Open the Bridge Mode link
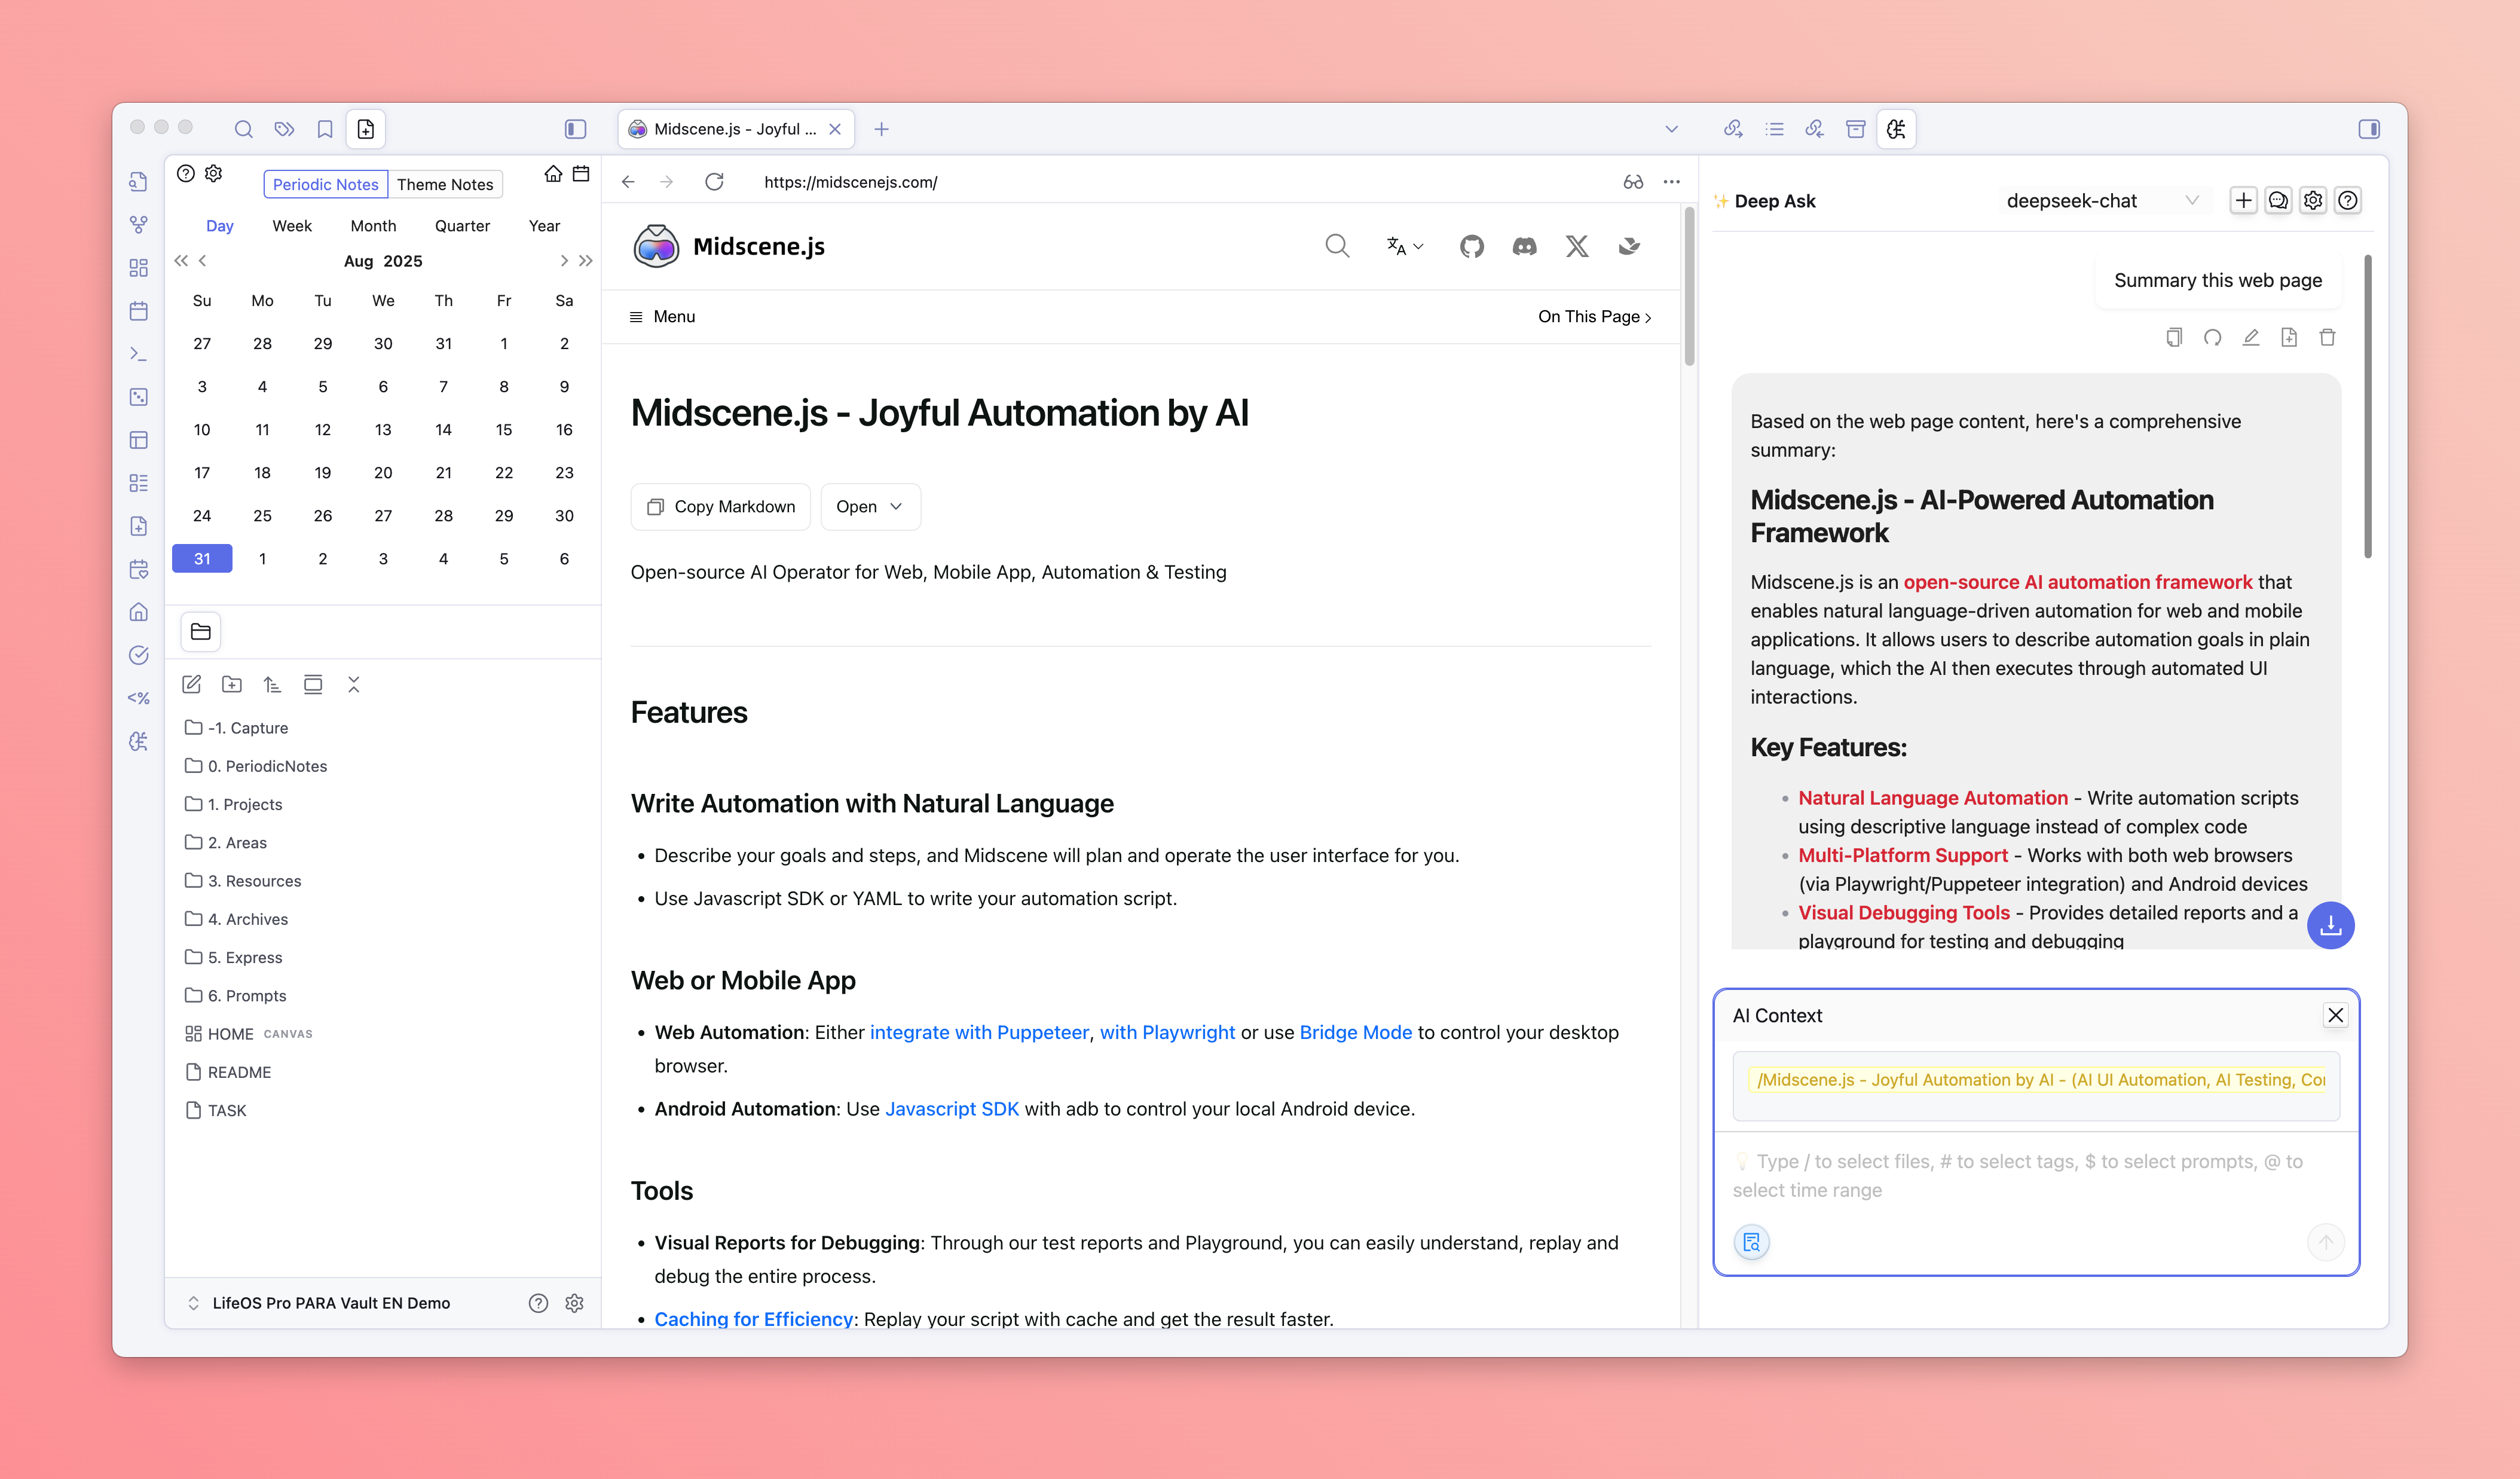The height and width of the screenshot is (1479, 2520). pos(1355,1032)
